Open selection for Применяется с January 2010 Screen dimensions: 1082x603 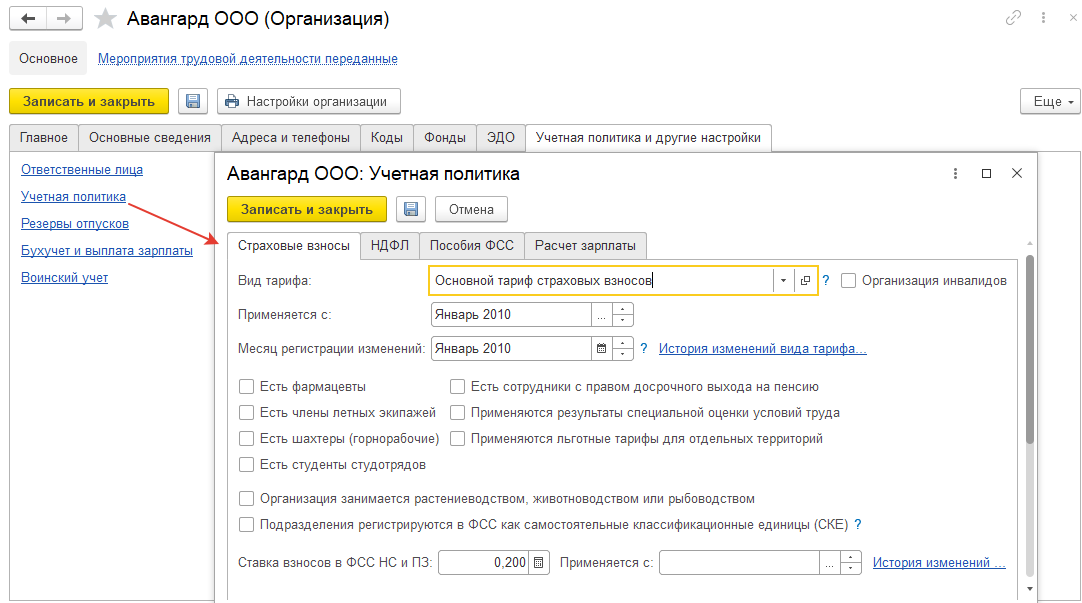pos(601,315)
